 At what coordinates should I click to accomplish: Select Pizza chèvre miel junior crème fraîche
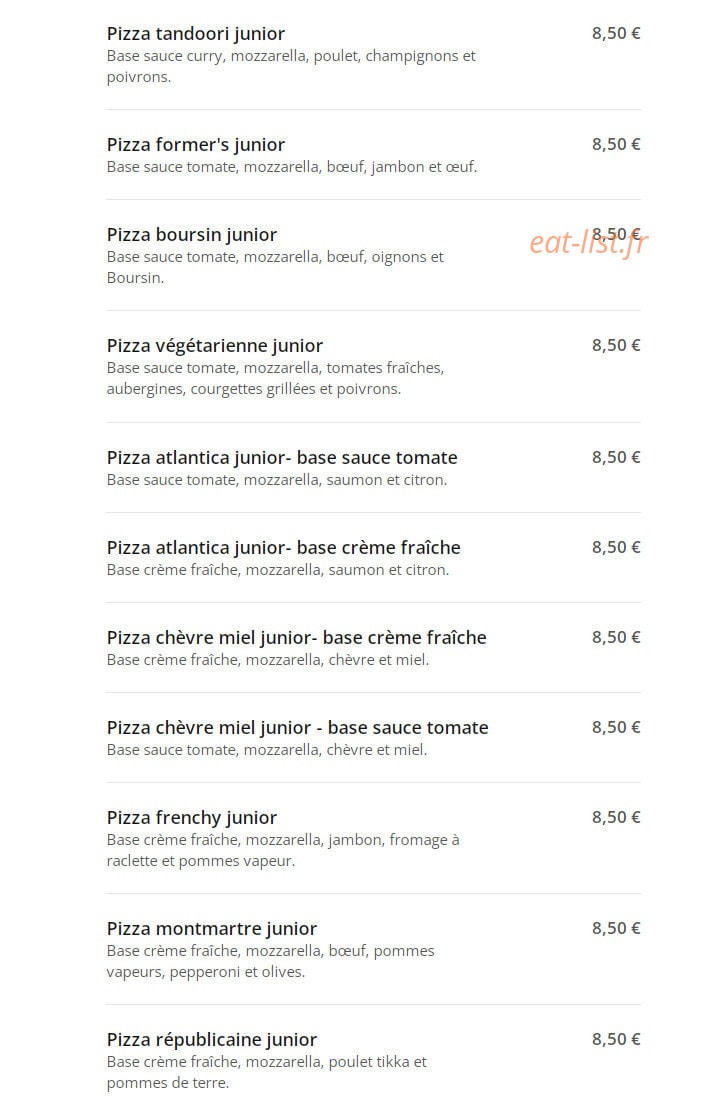[297, 638]
